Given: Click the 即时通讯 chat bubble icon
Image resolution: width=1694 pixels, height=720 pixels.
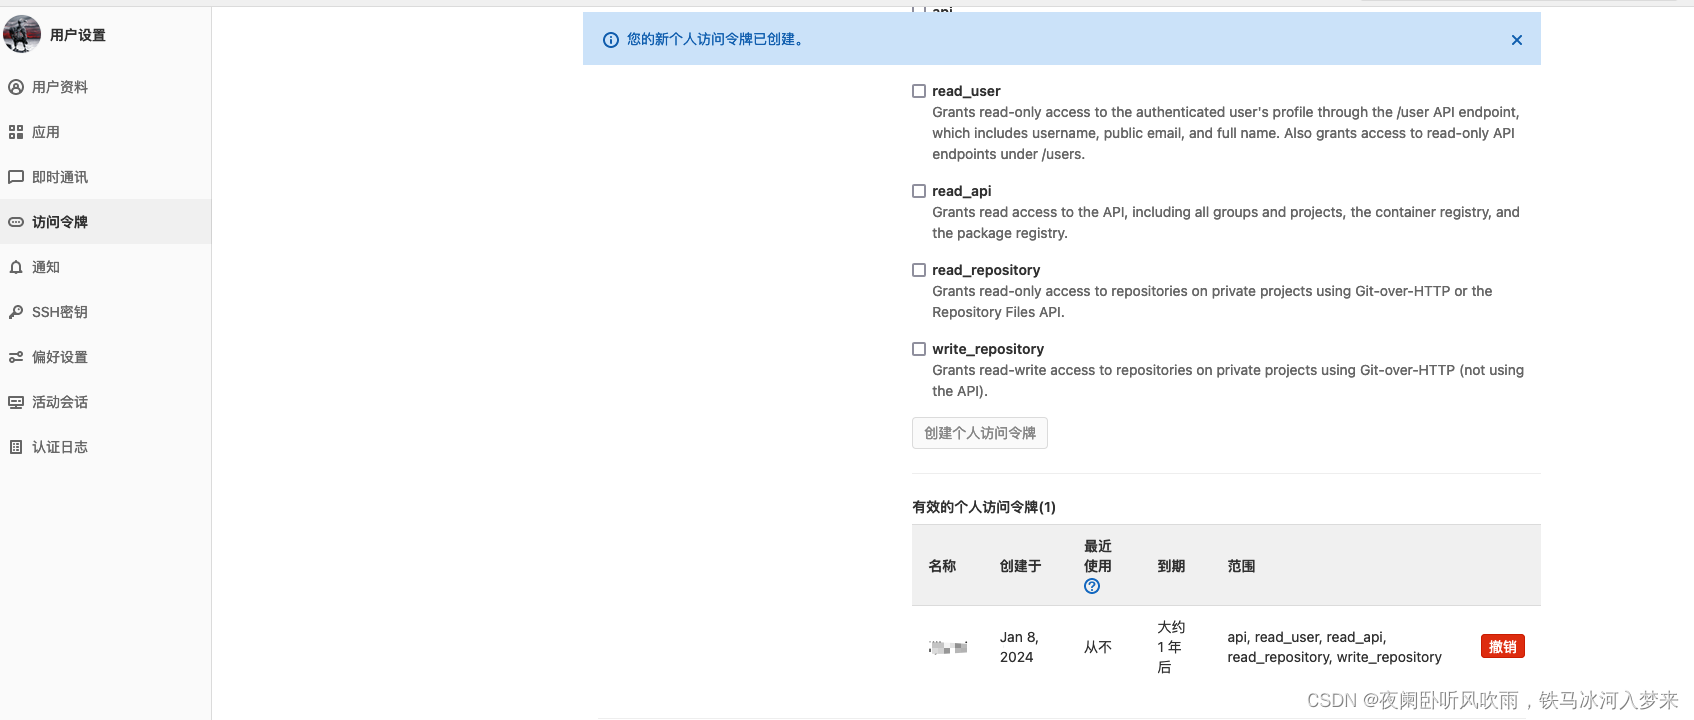Looking at the screenshot, I should point(16,177).
